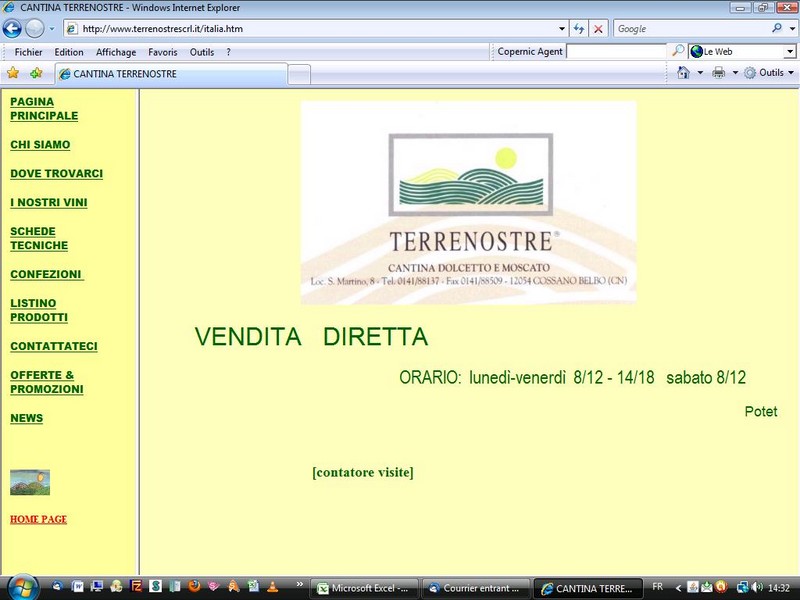The image size is (800, 600).
Task: Launch the green S icon in quick launch
Action: (x=155, y=587)
